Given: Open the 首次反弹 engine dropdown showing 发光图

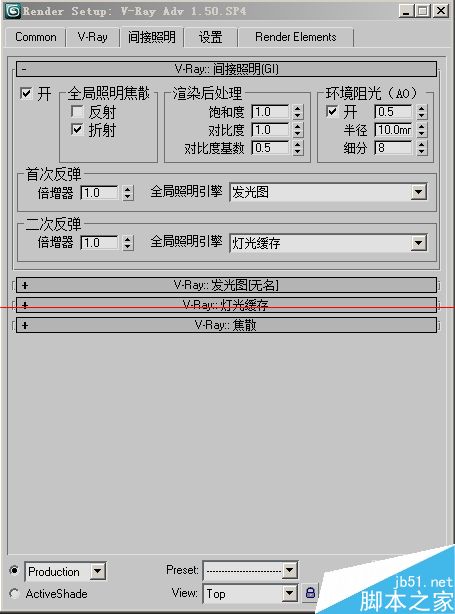Looking at the screenshot, I should click(328, 192).
